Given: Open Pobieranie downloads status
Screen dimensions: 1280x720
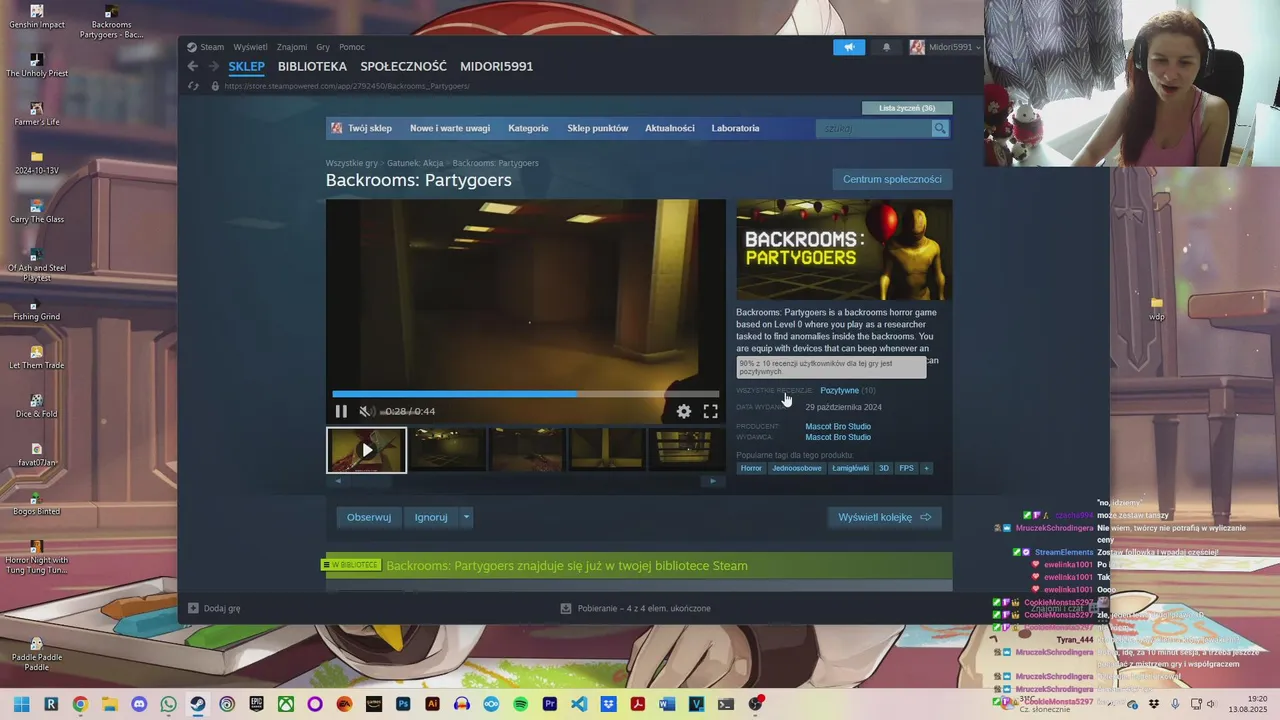Looking at the screenshot, I should [x=636, y=608].
